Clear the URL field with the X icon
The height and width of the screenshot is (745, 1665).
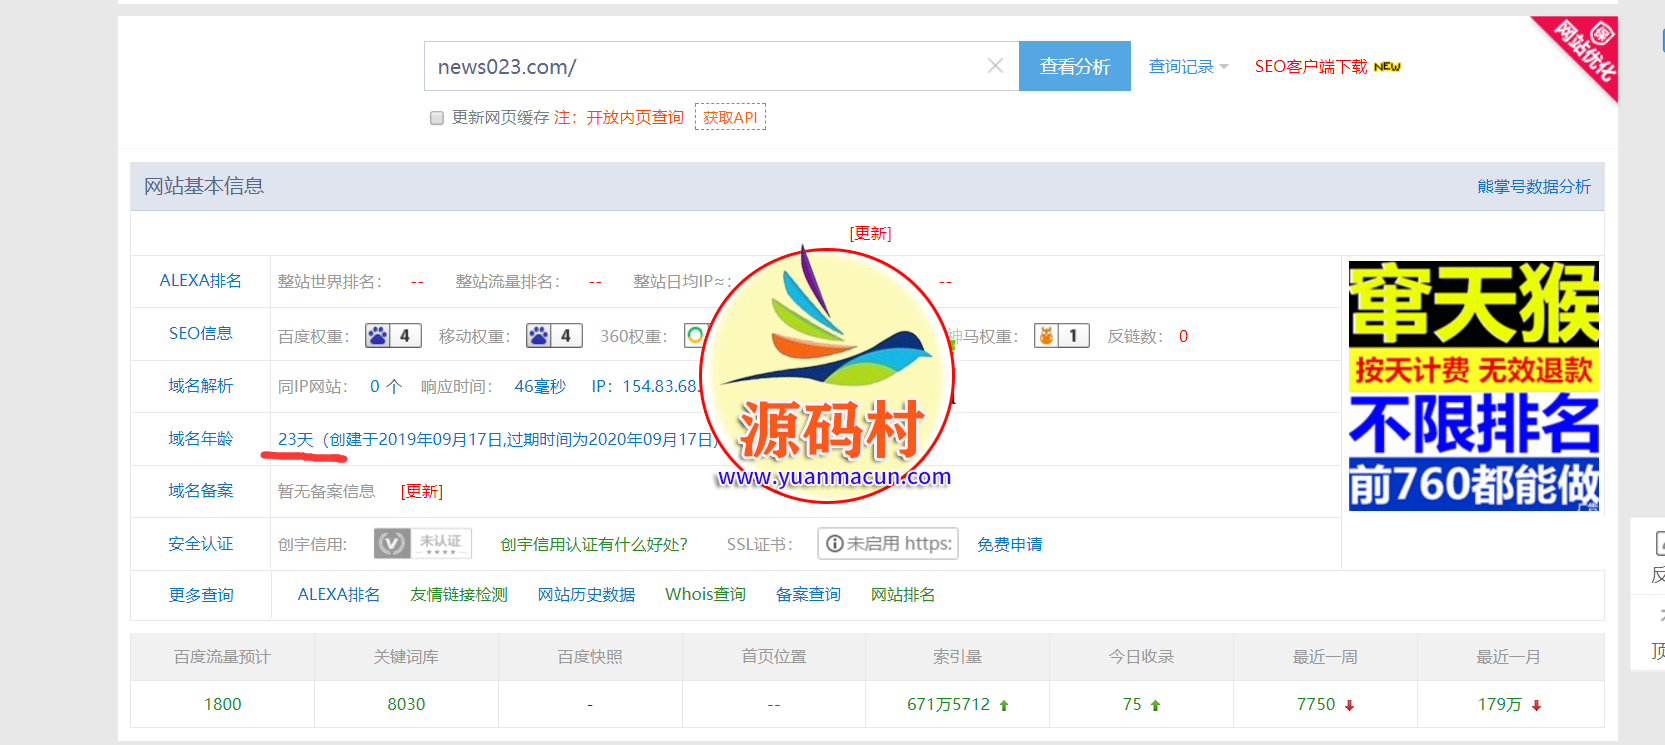(995, 66)
